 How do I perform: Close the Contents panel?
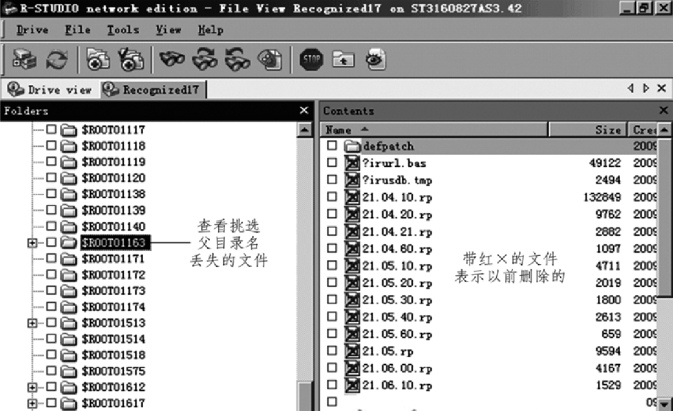(x=664, y=110)
